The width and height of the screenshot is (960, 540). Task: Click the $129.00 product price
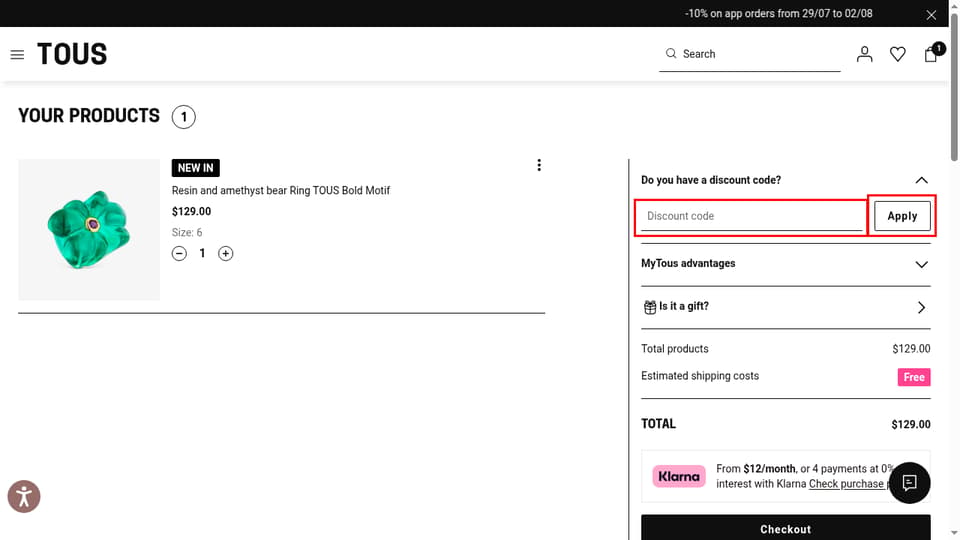[x=191, y=211]
